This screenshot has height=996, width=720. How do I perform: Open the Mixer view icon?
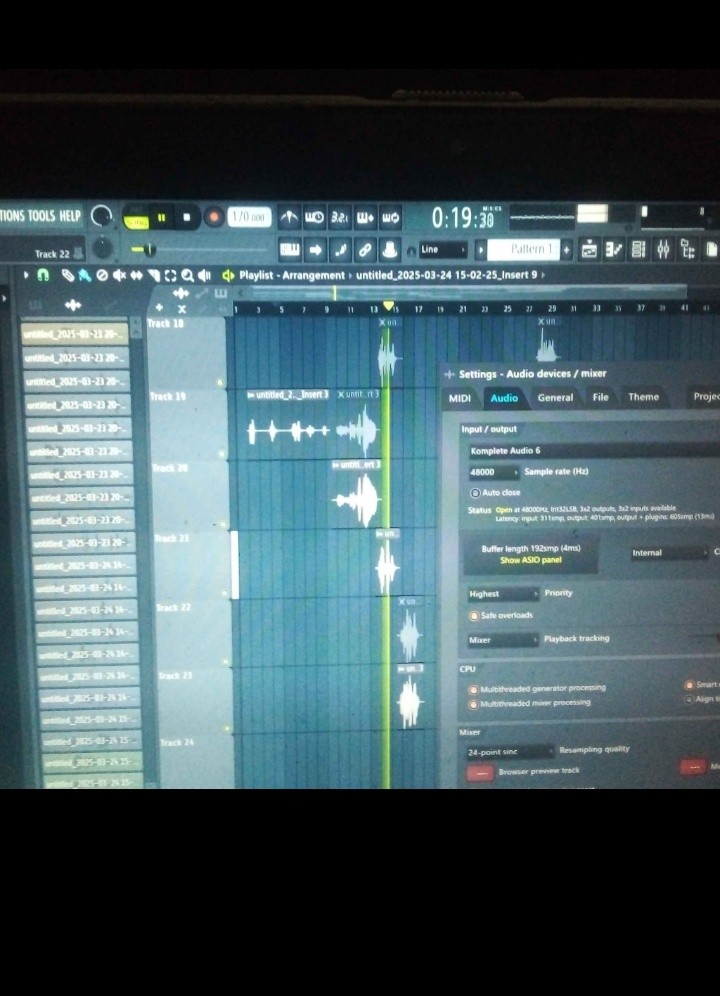coord(663,250)
